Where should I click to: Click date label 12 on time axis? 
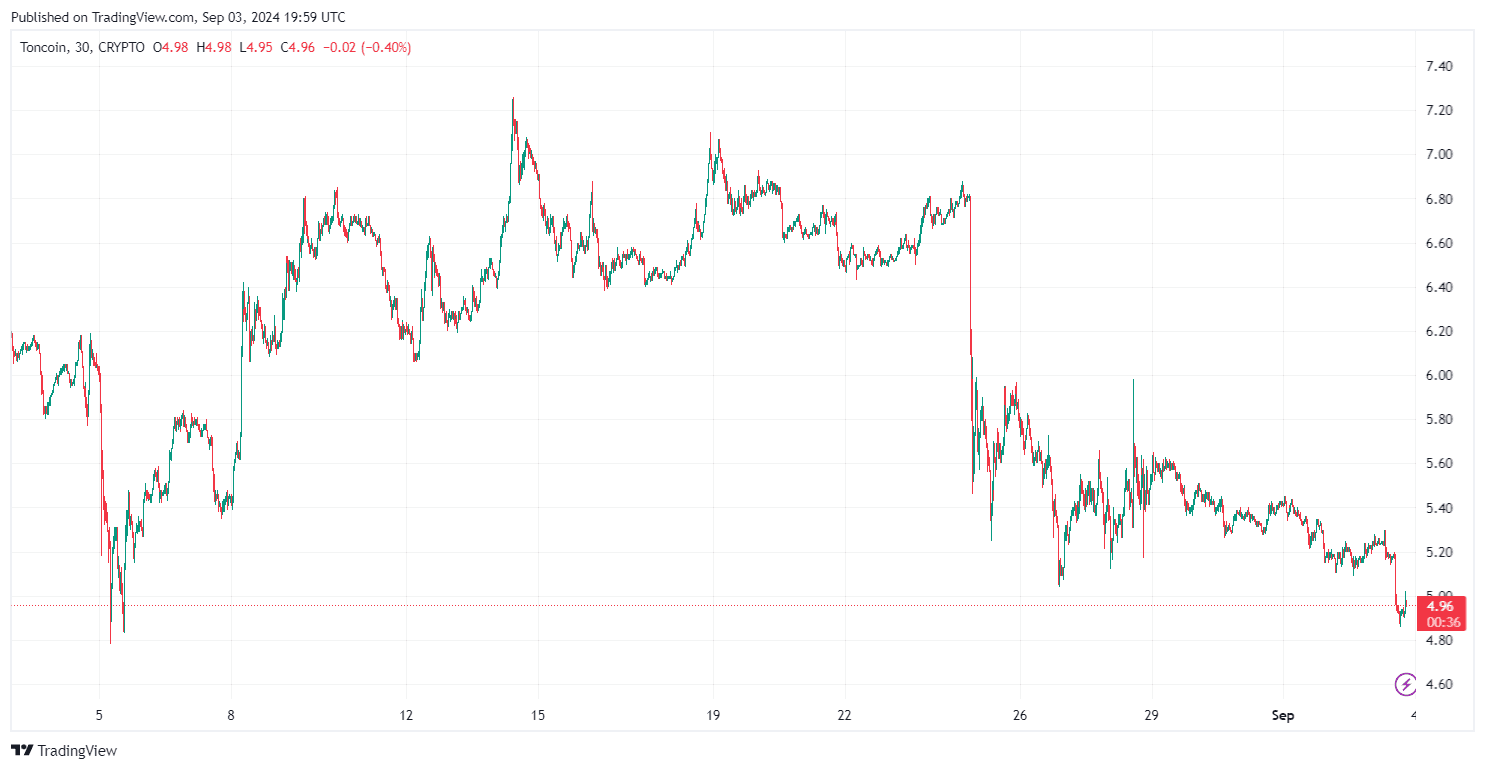tap(406, 715)
